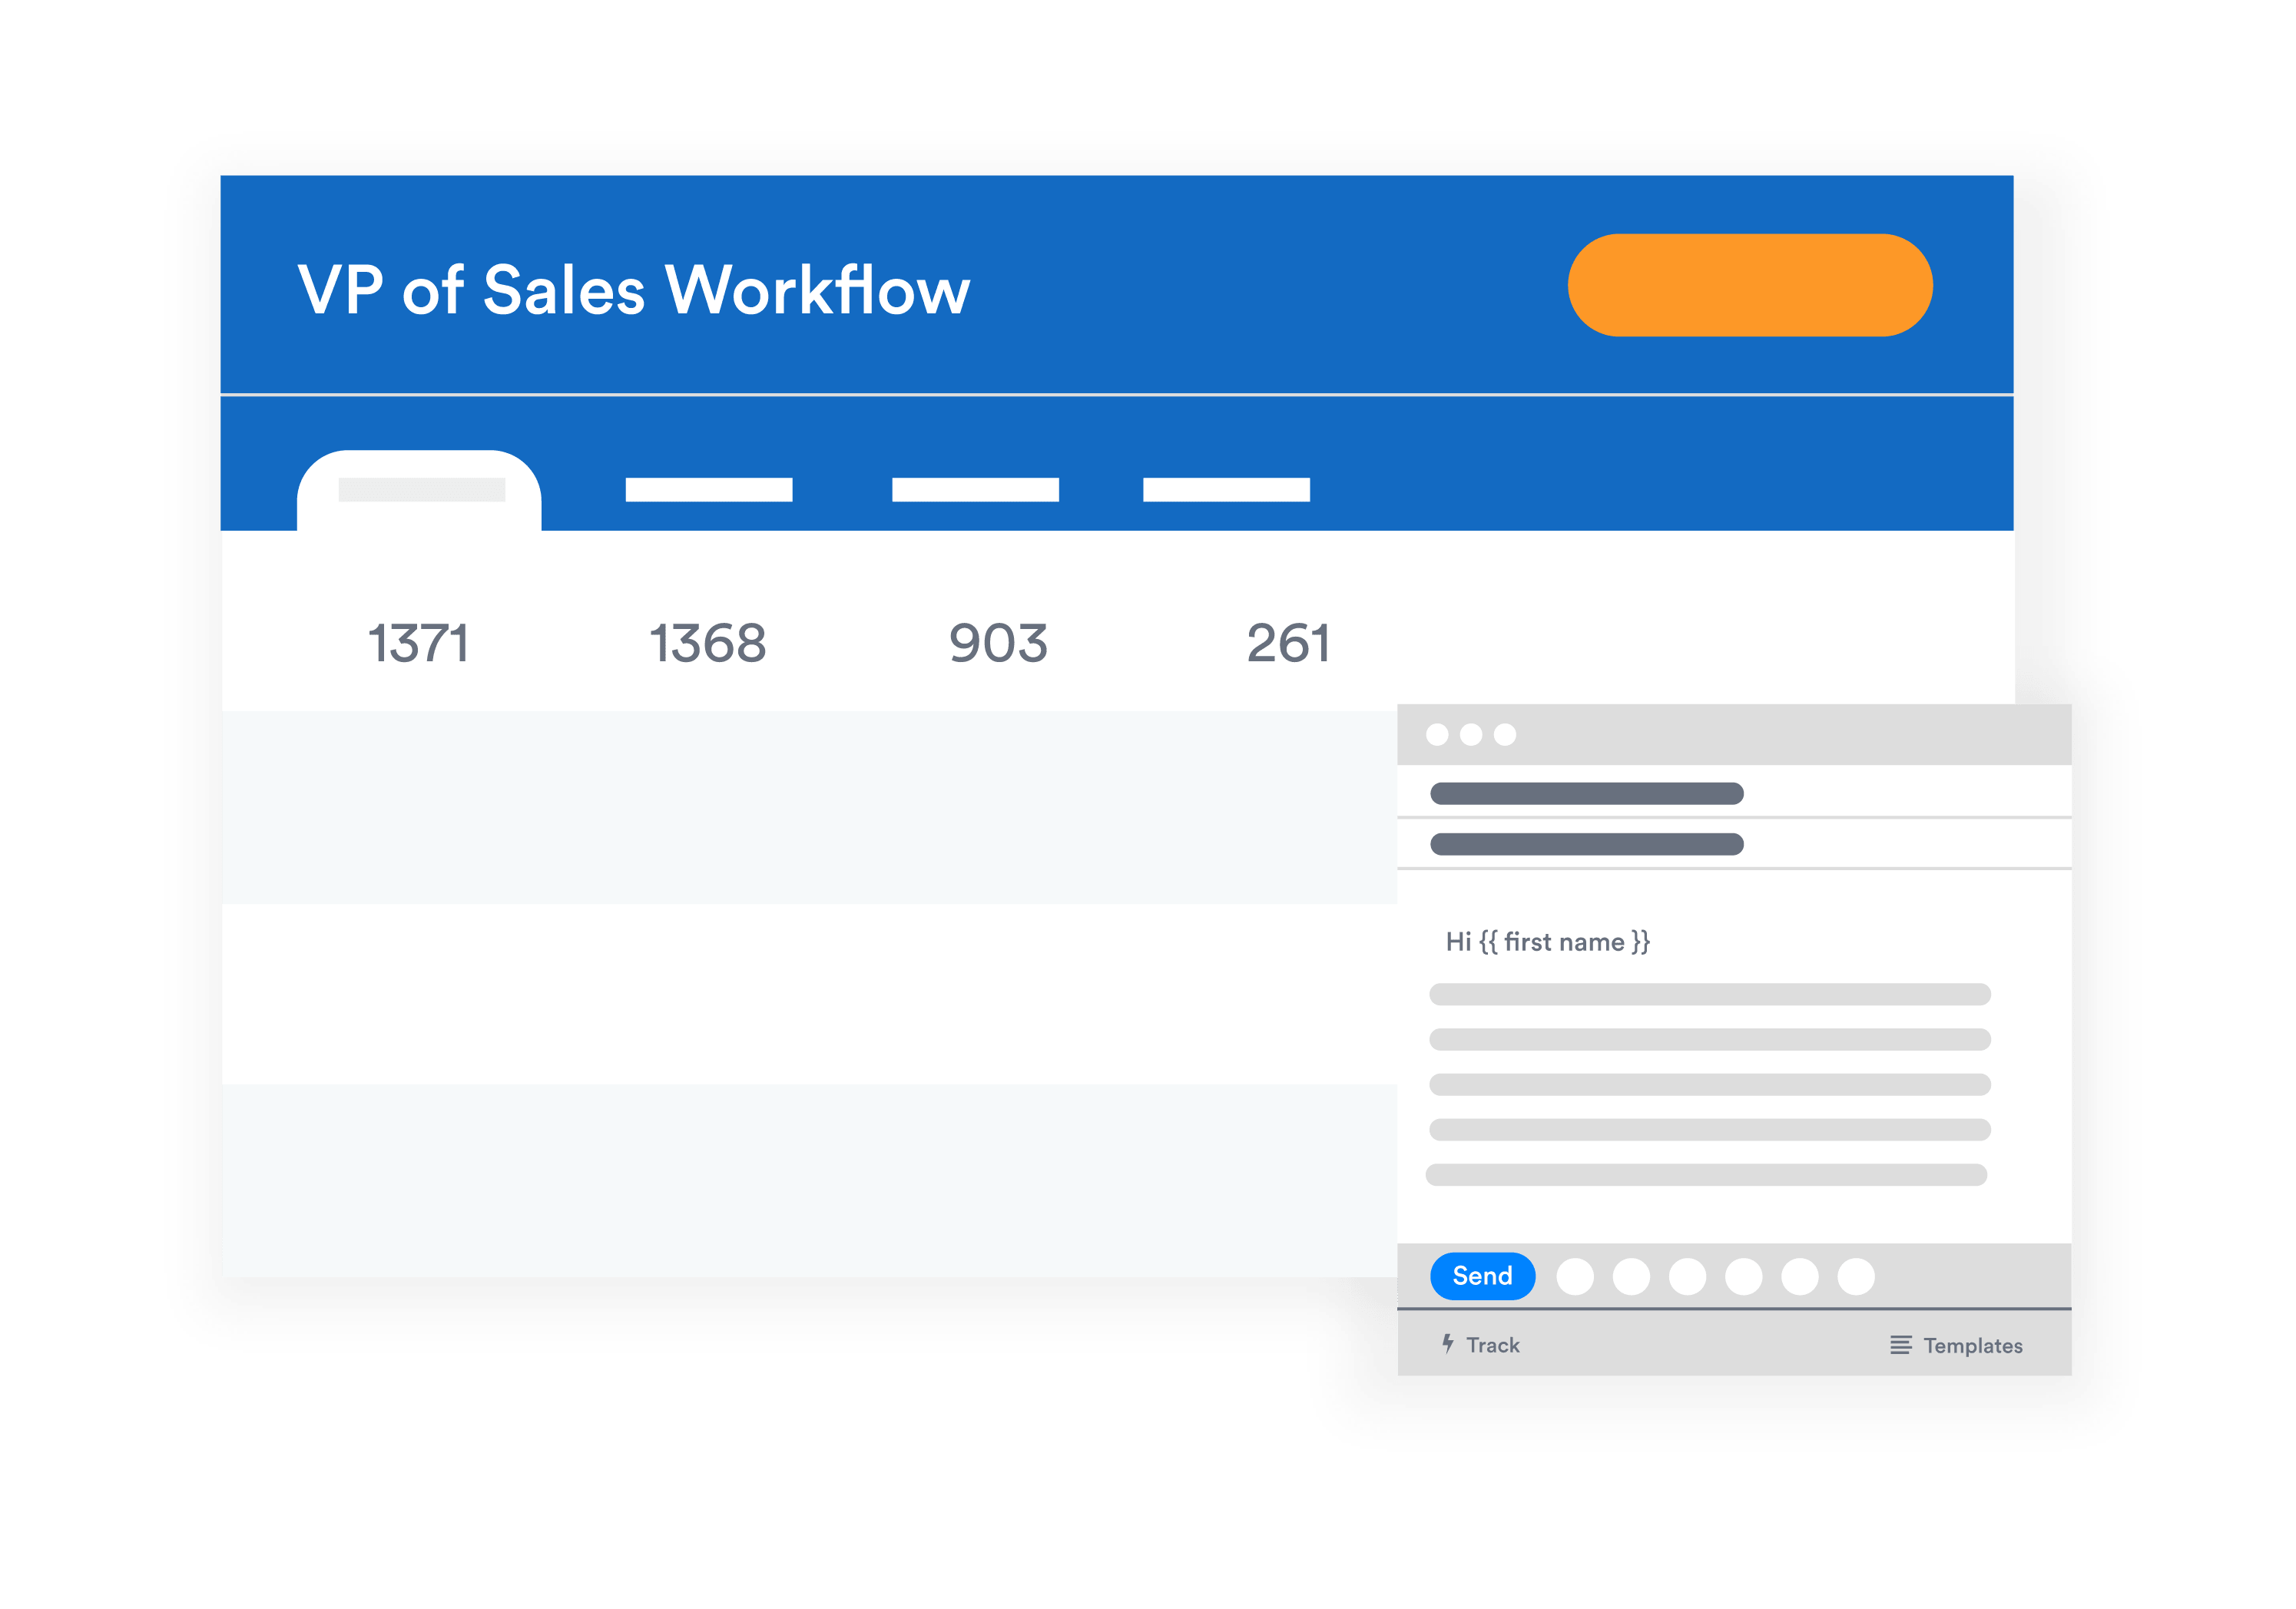The height and width of the screenshot is (1609, 2296).
Task: Click the Send button in email composer
Action: tap(1481, 1274)
